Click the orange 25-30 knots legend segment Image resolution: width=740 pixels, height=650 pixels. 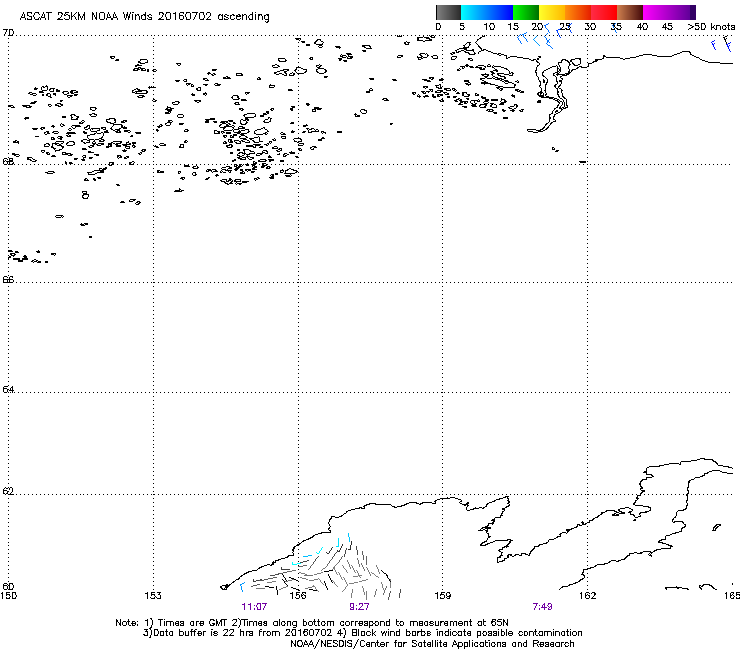click(x=578, y=12)
